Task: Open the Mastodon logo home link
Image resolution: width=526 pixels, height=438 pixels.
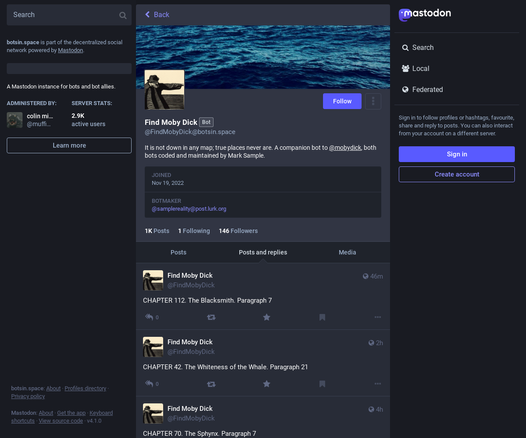Action: (425, 14)
